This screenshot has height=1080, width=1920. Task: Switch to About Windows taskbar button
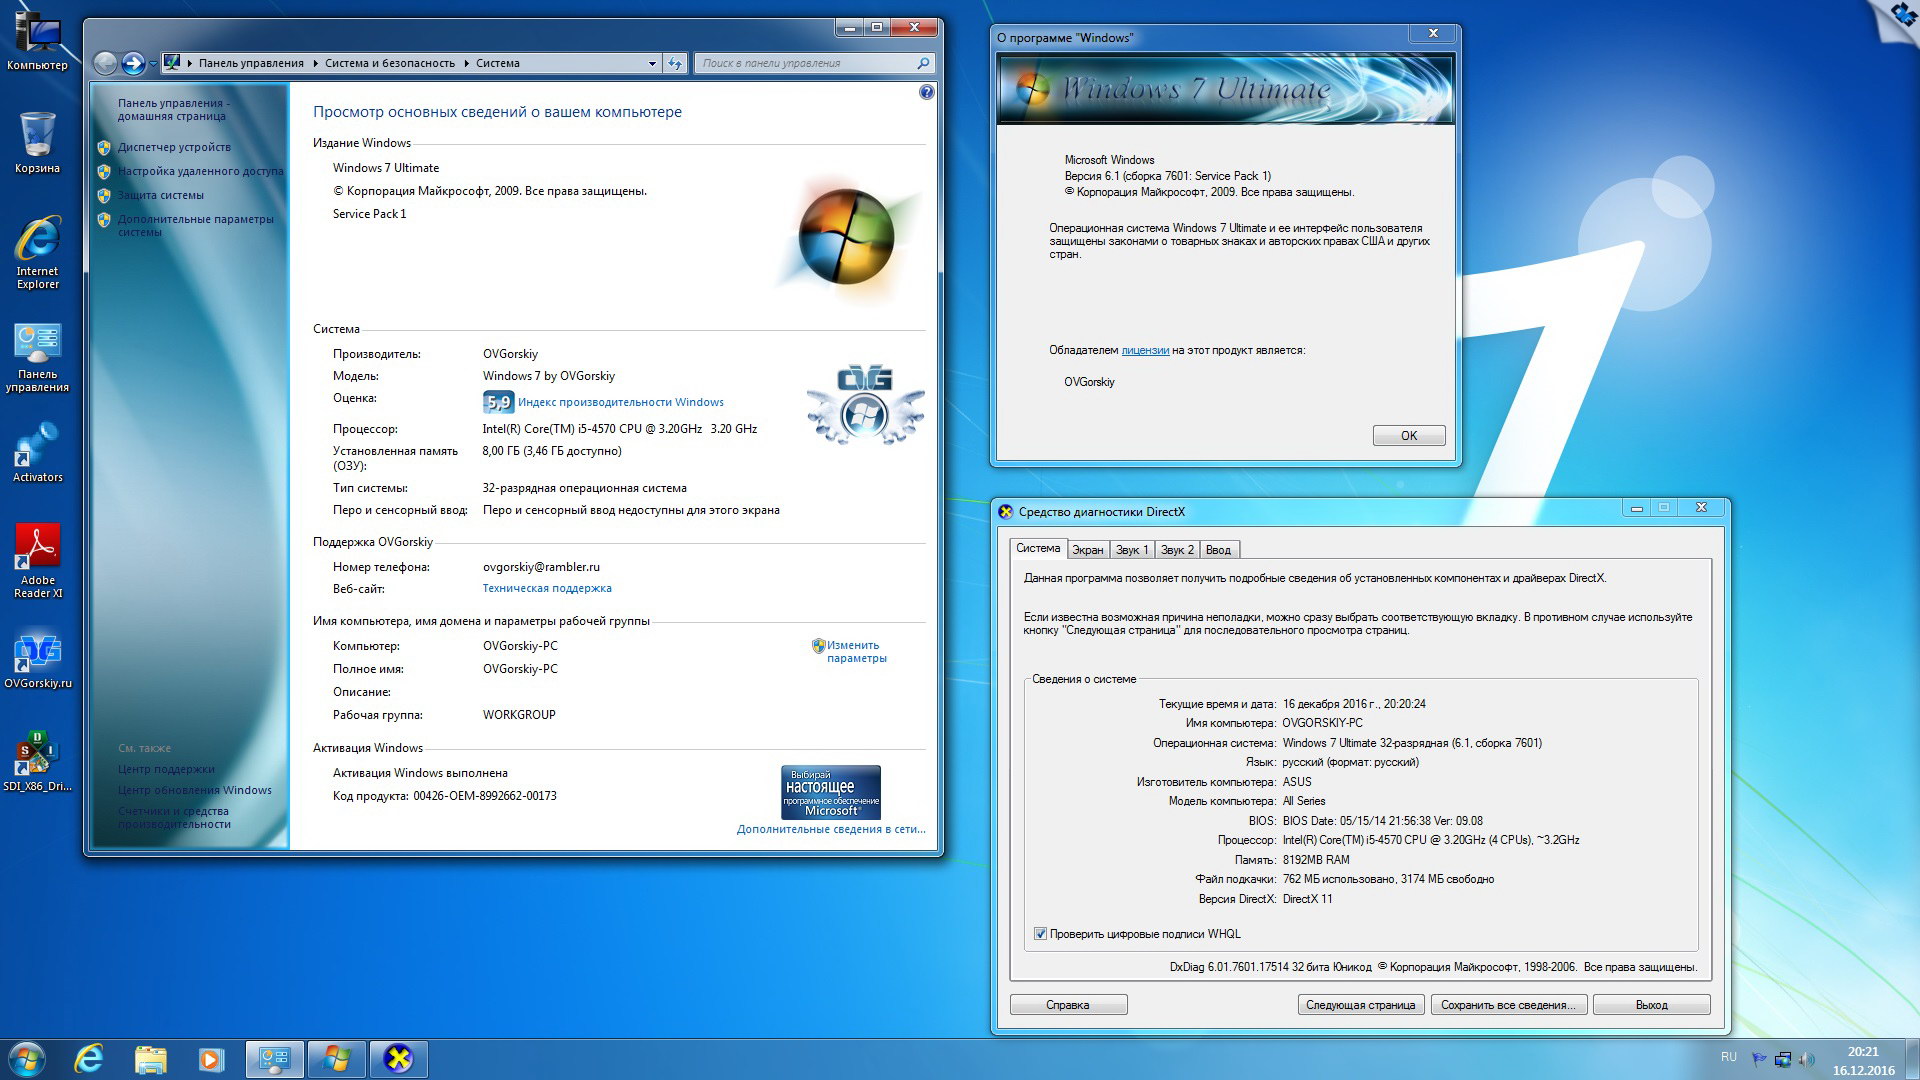(337, 1059)
